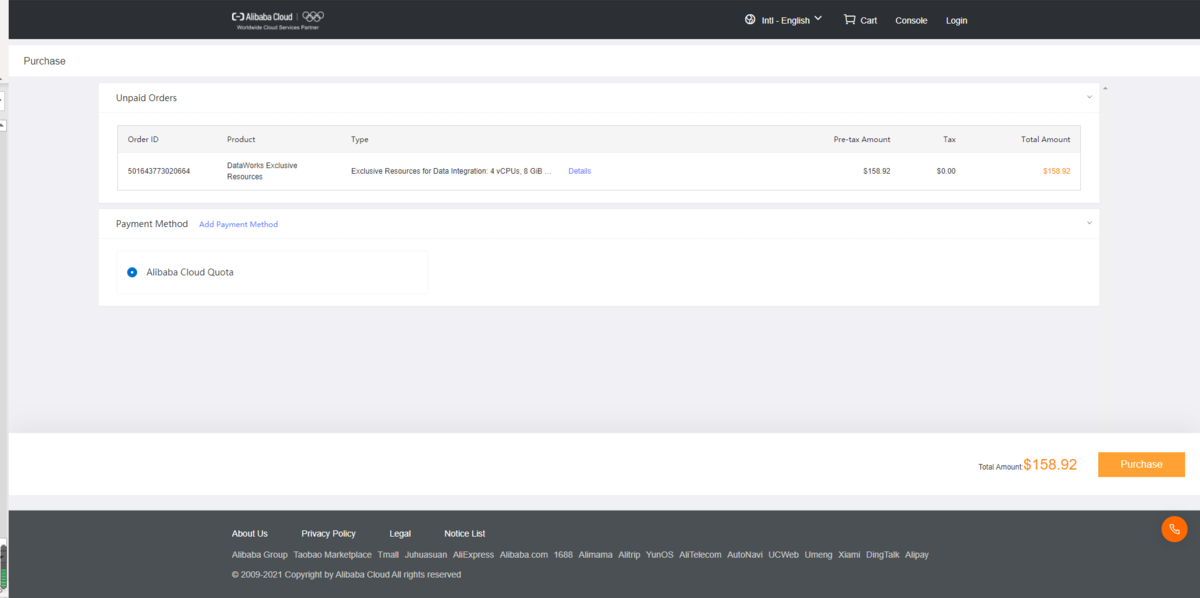1200x598 pixels.
Task: Click Tmall footer link
Action: click(388, 554)
